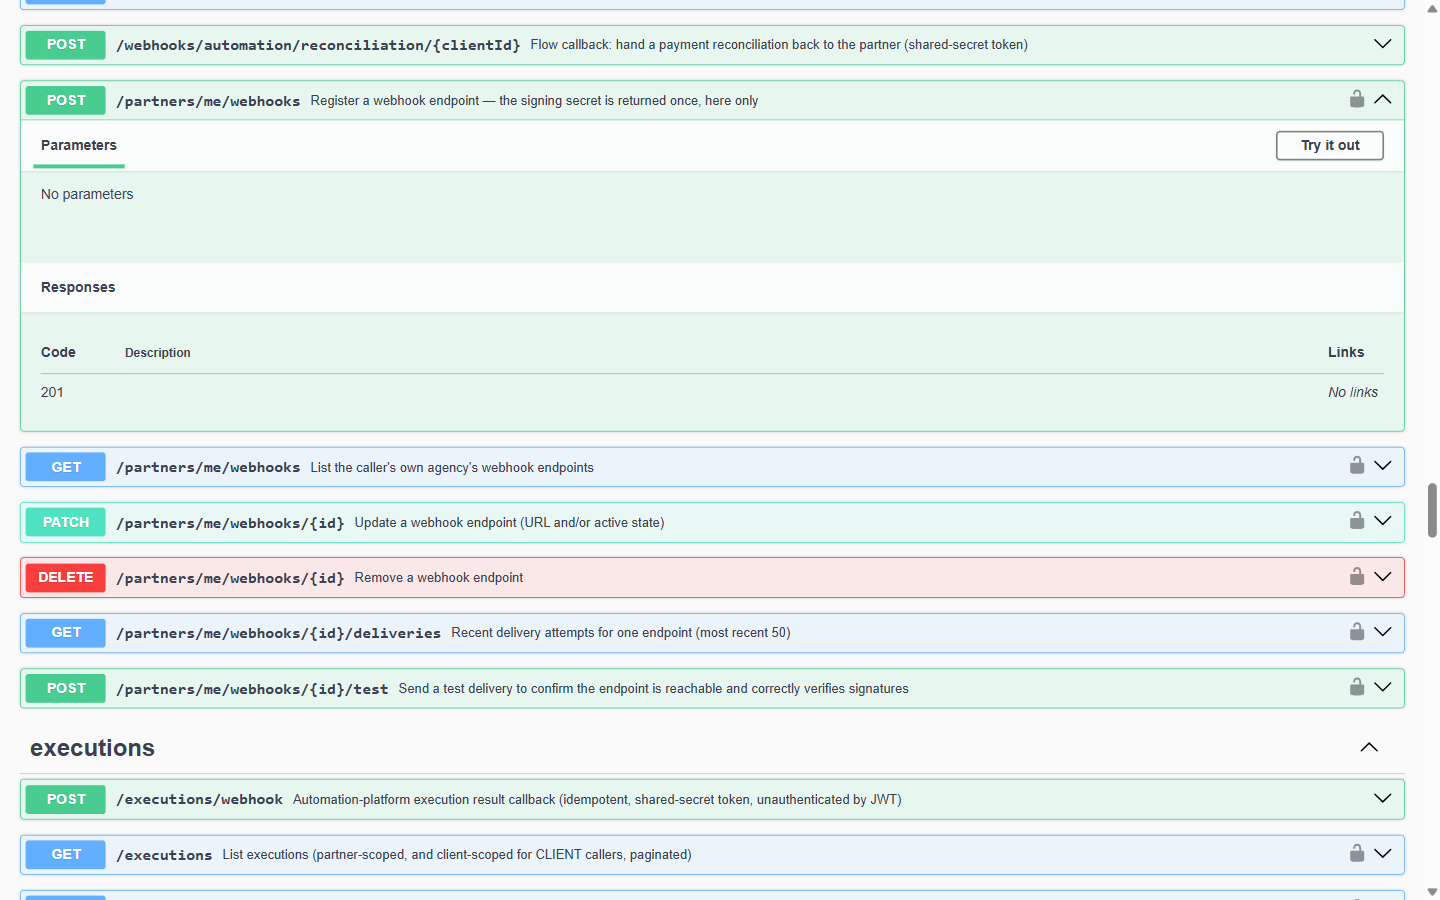Collapse the expanded POST /partners/me/webhooks operation
The image size is (1440, 900).
coord(1383,99)
